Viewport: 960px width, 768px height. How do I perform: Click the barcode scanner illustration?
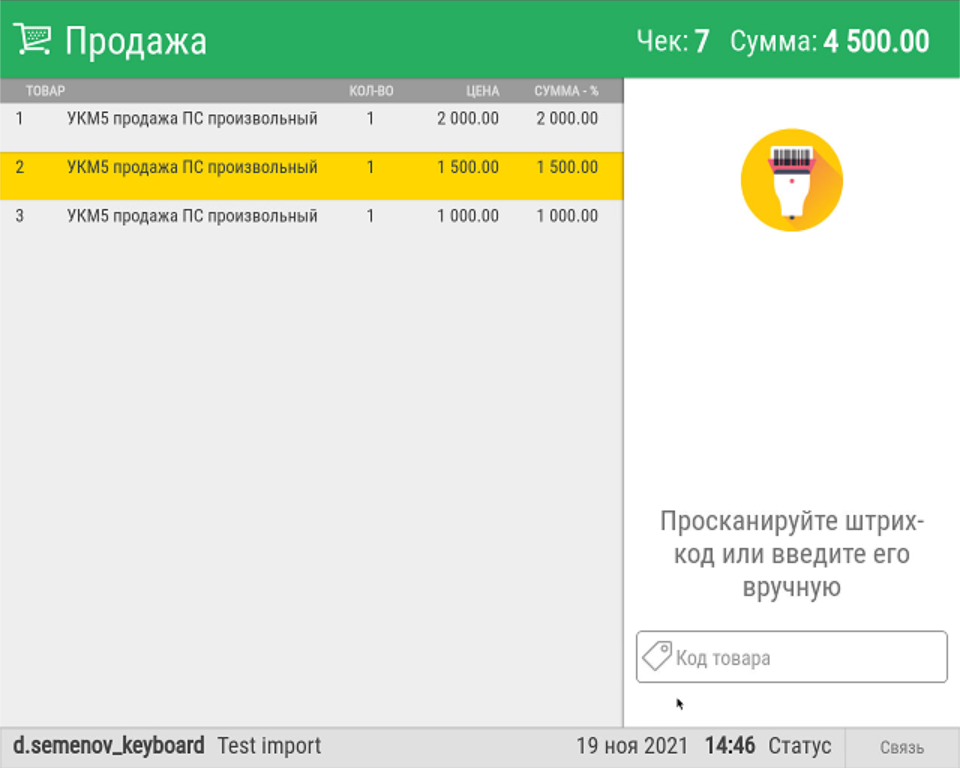[x=792, y=180]
